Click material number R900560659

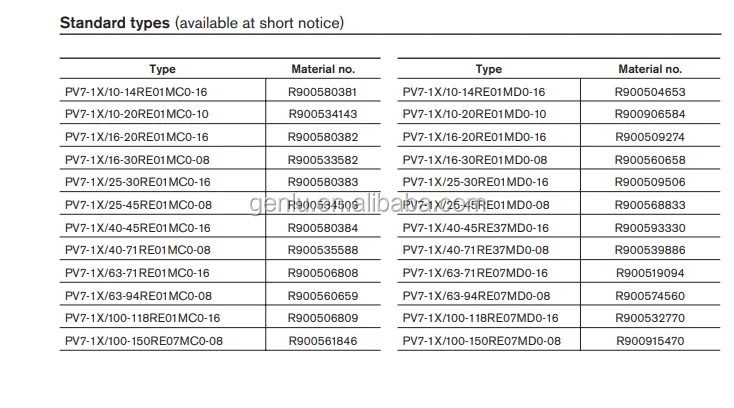[322, 296]
